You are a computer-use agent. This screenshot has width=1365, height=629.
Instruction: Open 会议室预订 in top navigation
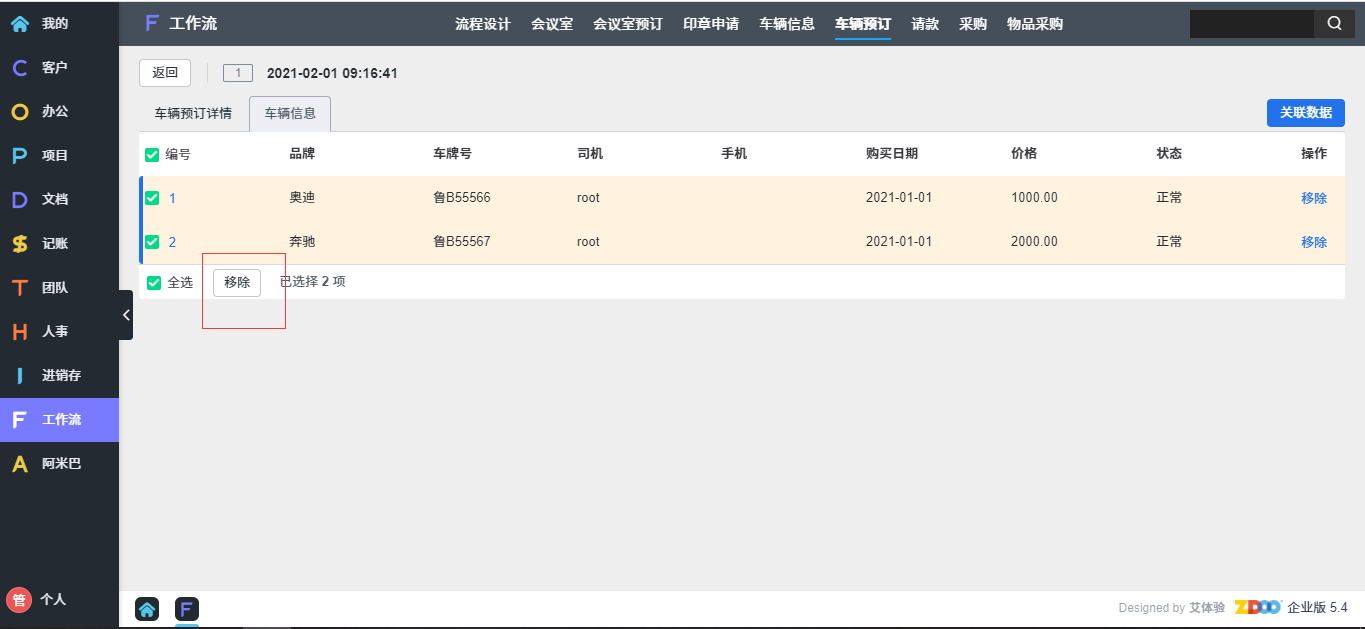tap(627, 24)
